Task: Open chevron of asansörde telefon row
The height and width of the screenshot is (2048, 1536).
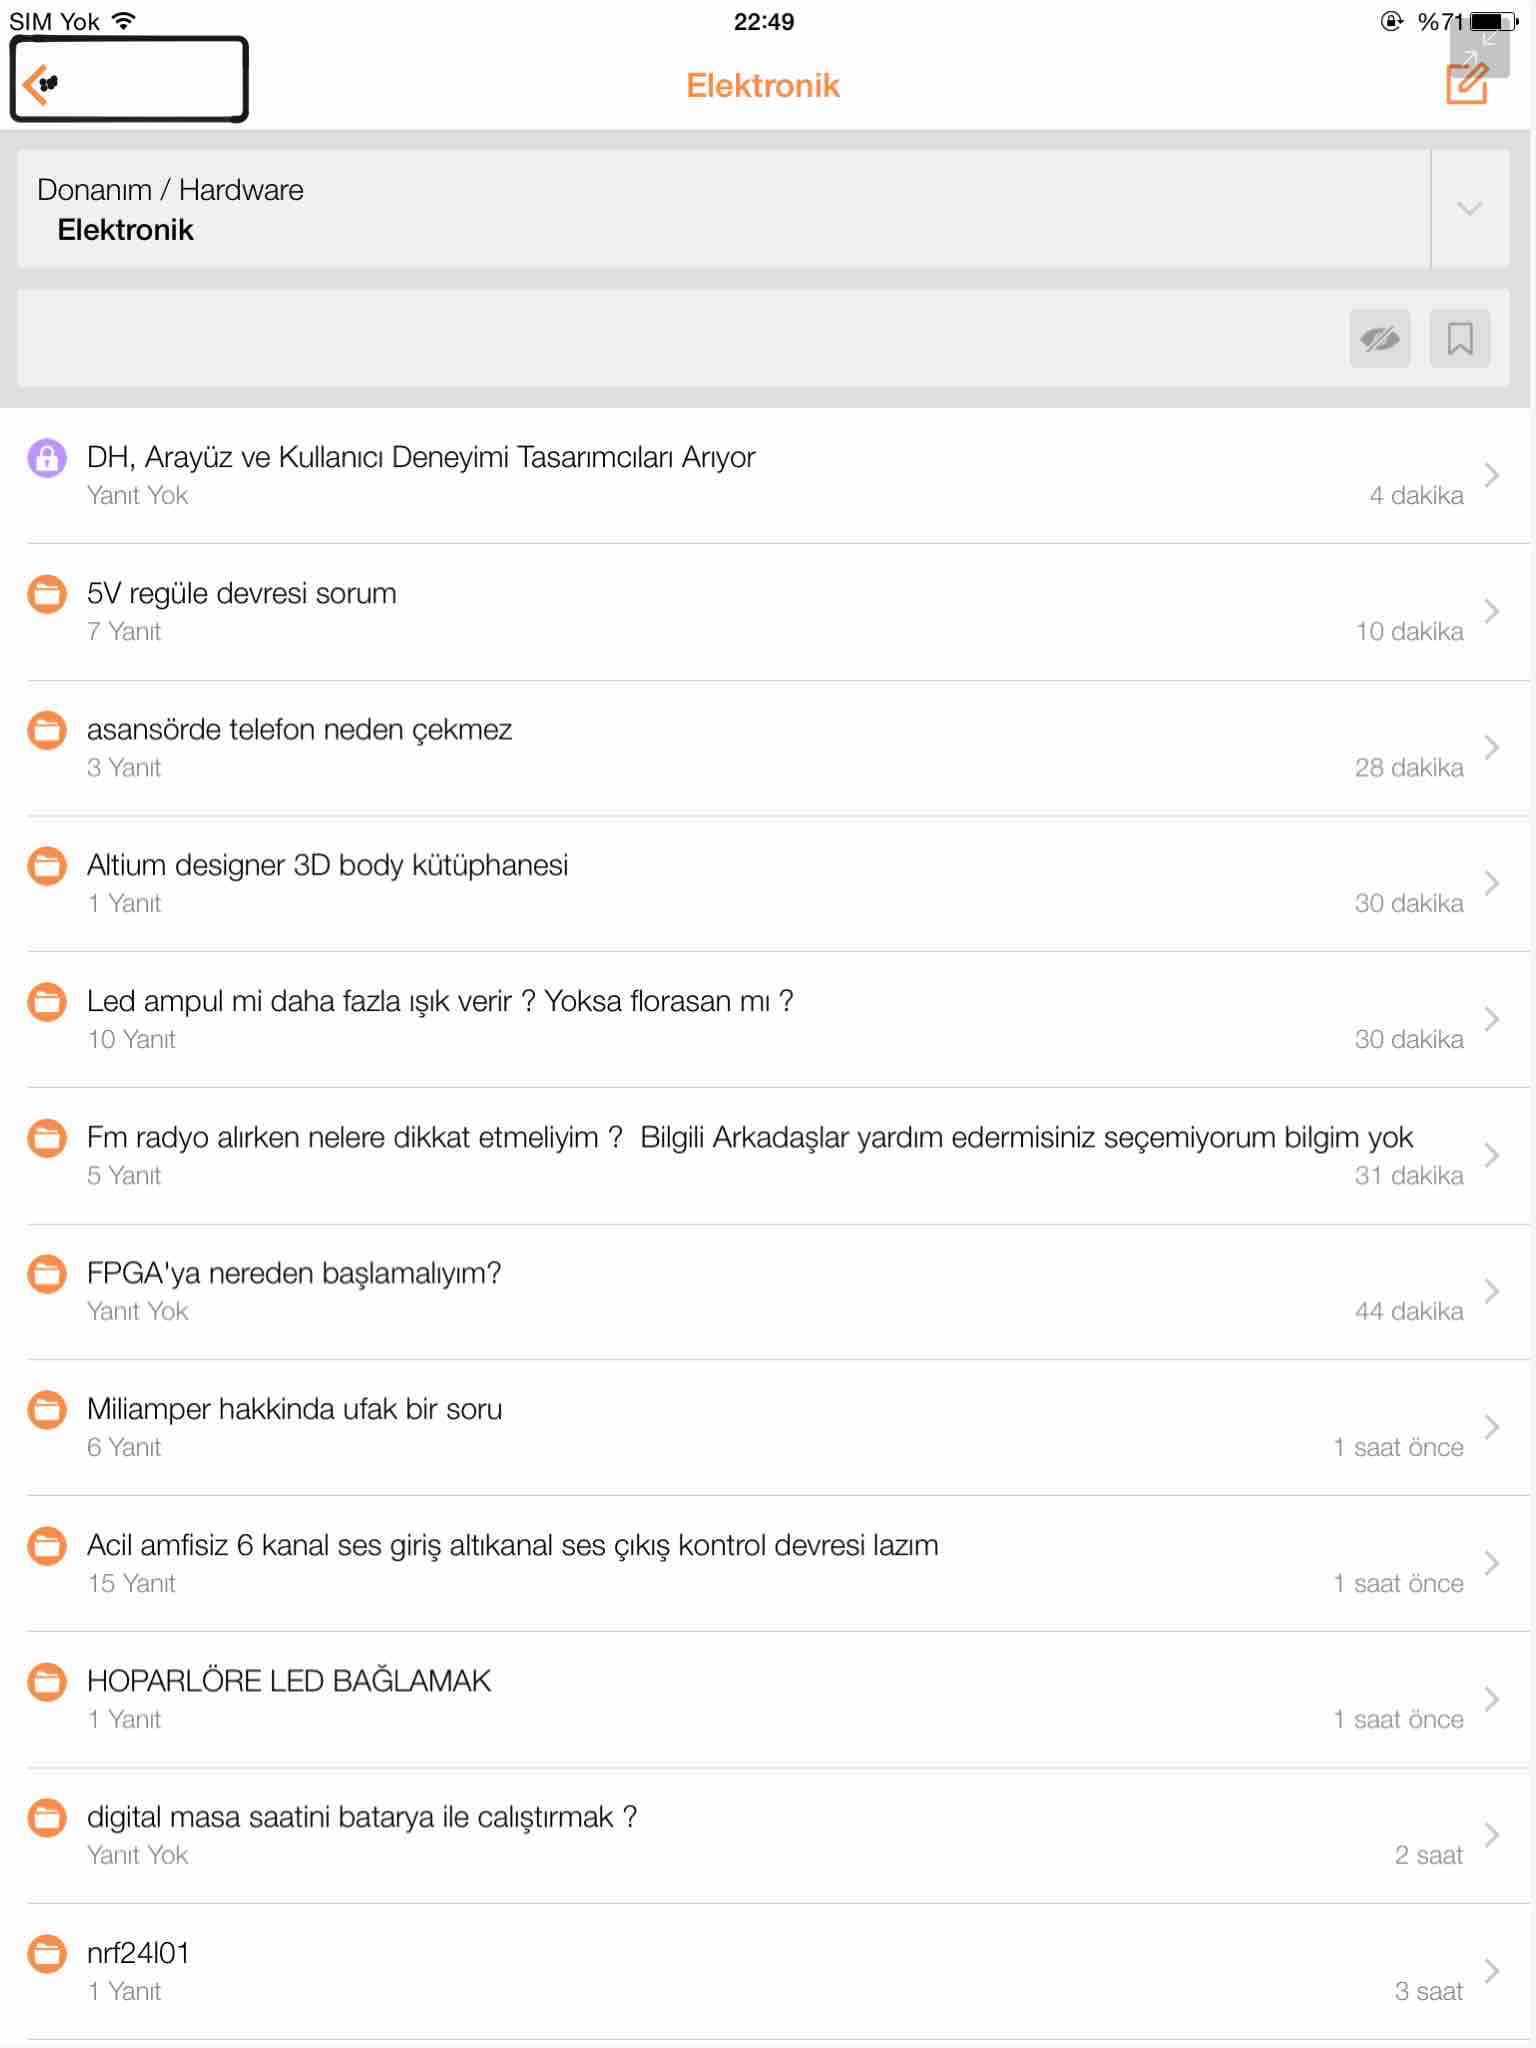Action: pos(1491,747)
